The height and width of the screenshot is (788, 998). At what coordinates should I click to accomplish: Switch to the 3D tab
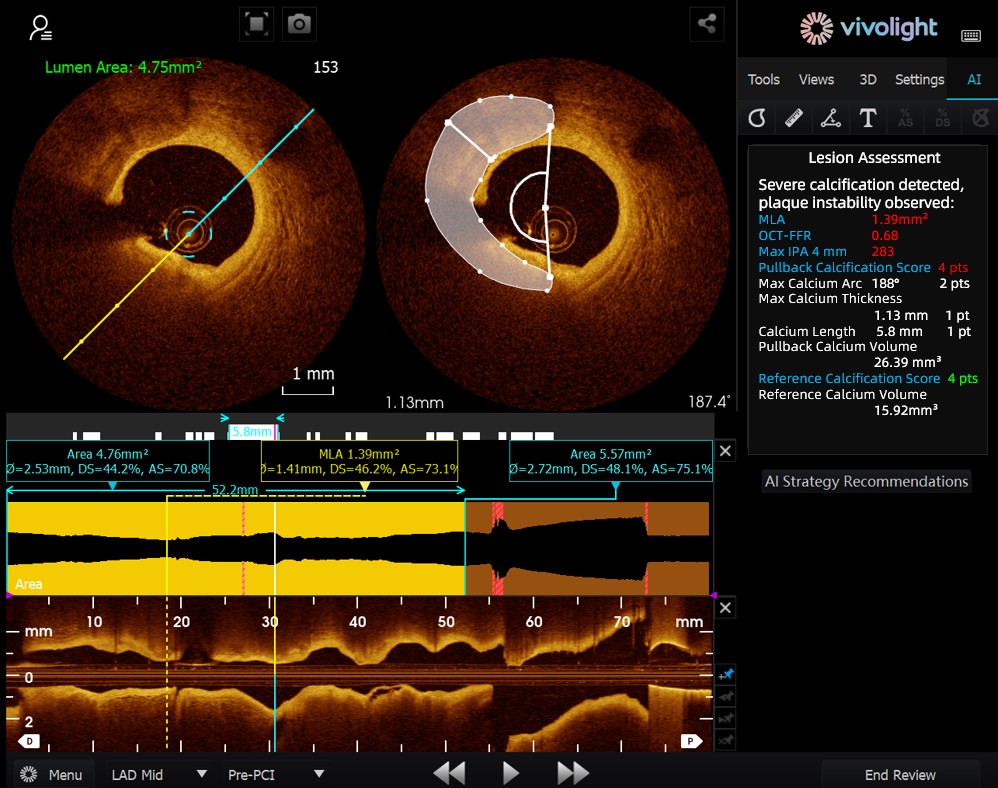pos(867,79)
